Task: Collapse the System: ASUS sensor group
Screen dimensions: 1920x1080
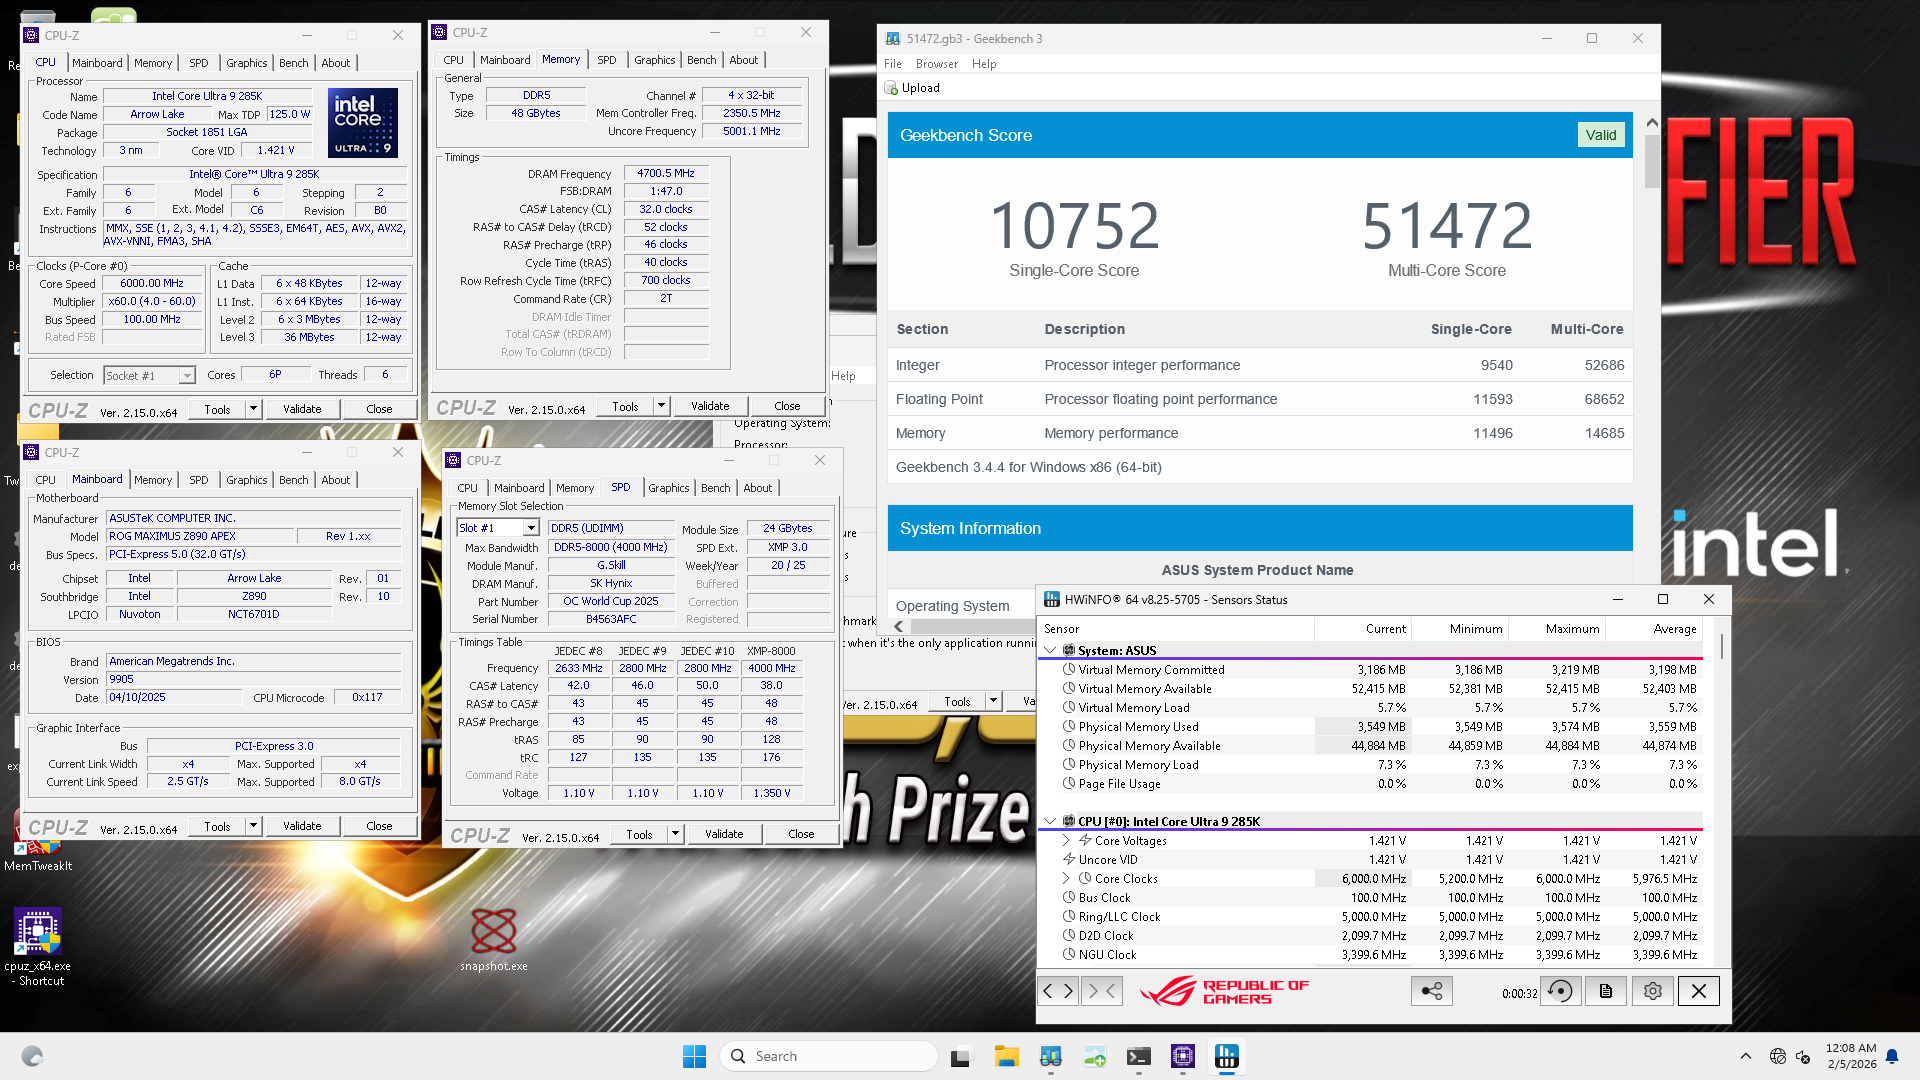Action: (1050, 650)
